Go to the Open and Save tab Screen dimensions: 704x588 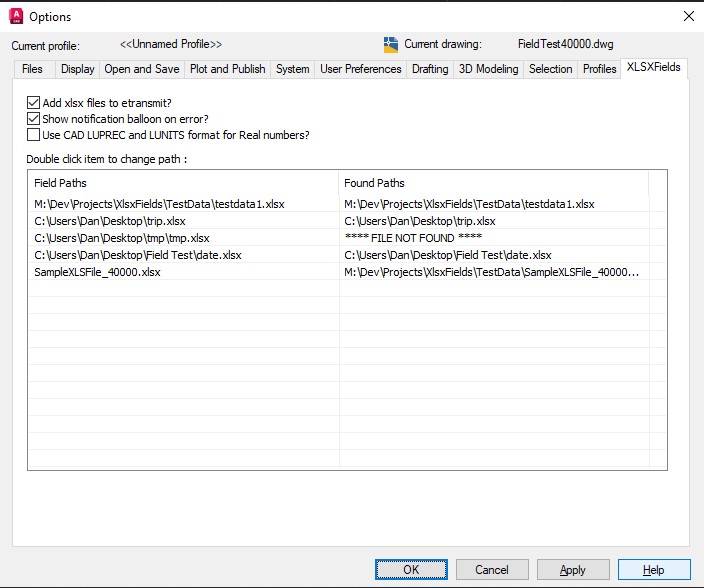[142, 69]
